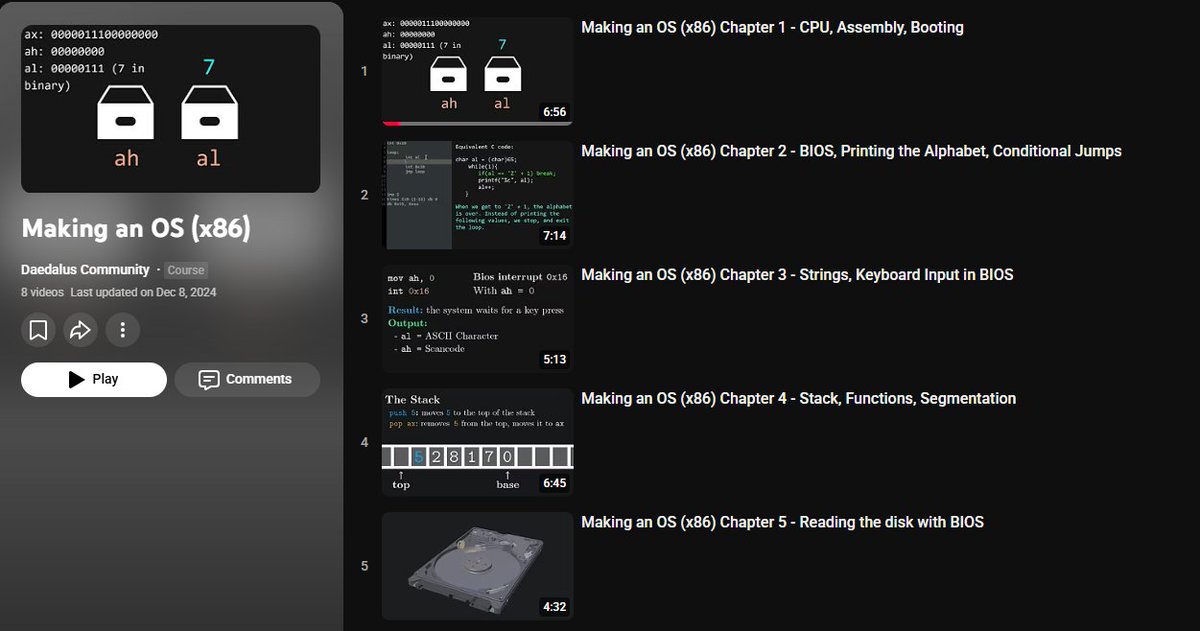Open the Comments panel
The height and width of the screenshot is (631, 1200).
point(246,379)
